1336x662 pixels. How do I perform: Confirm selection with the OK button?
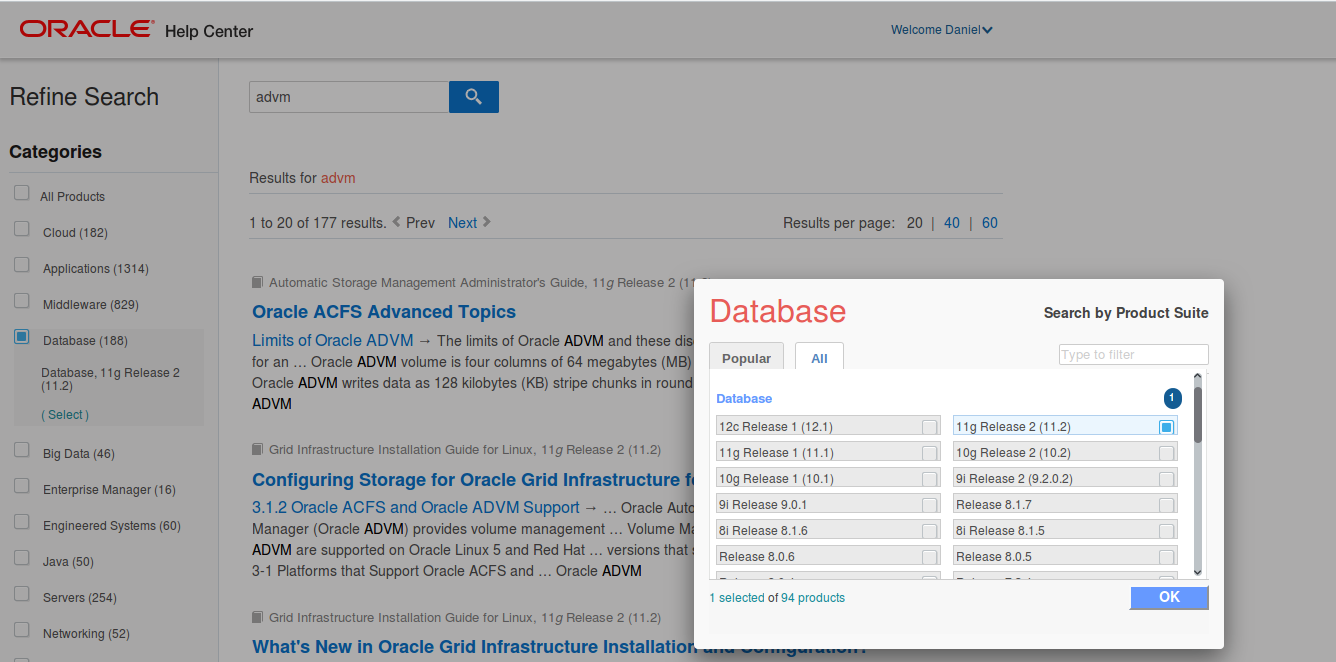pos(1169,597)
